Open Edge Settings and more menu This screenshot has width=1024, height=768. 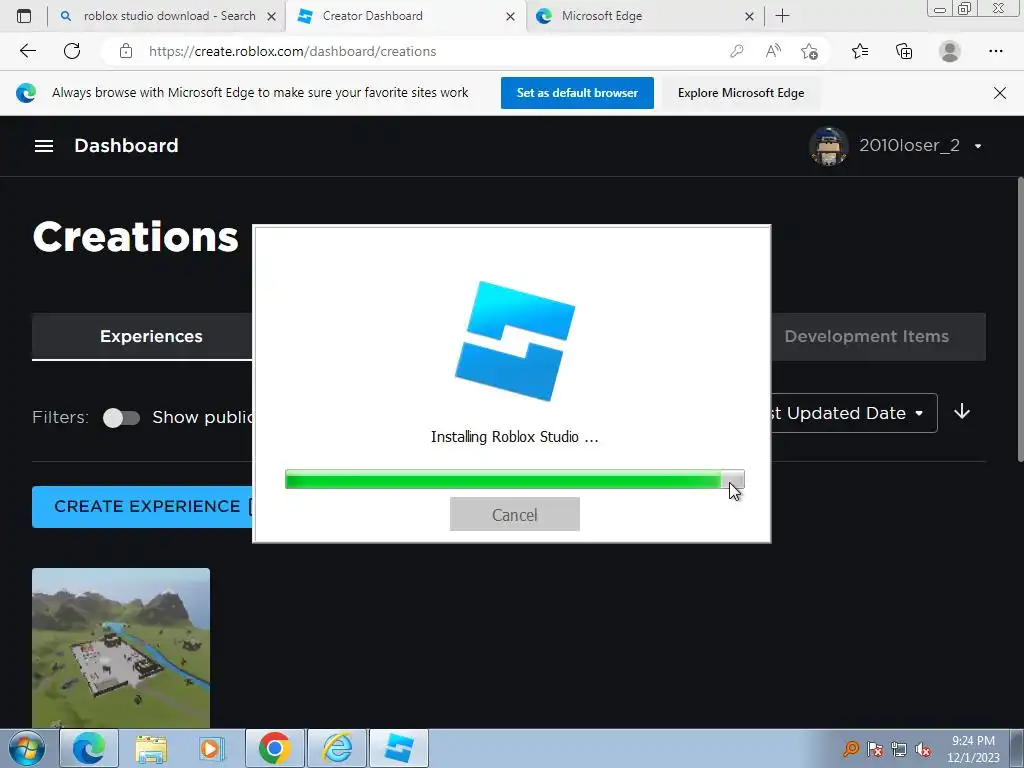tap(995, 51)
